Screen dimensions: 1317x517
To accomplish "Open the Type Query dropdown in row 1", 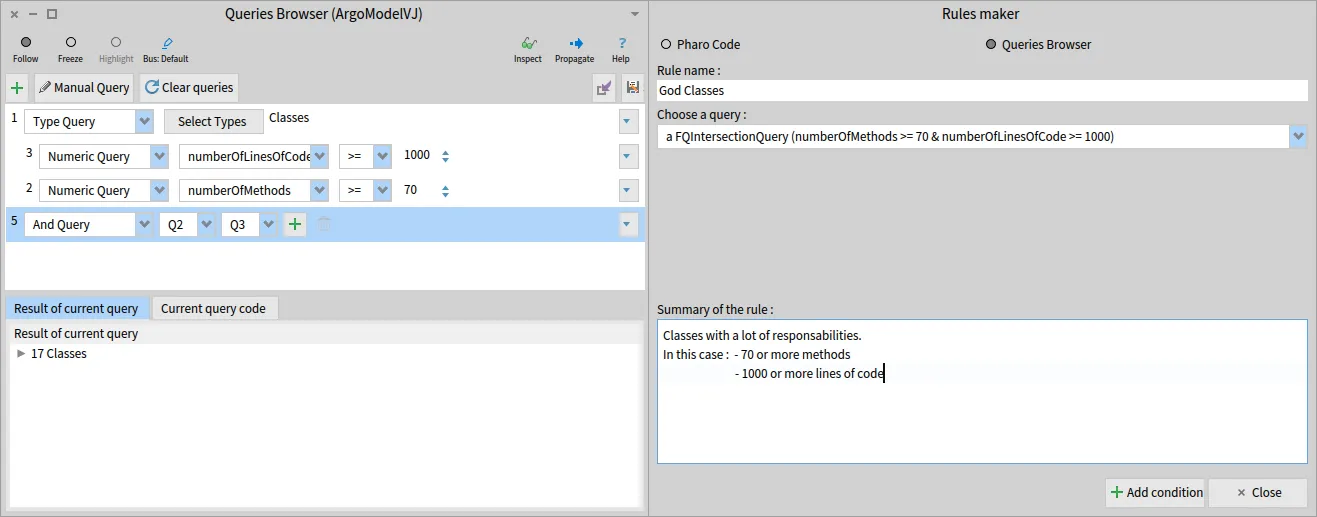I will 145,122.
